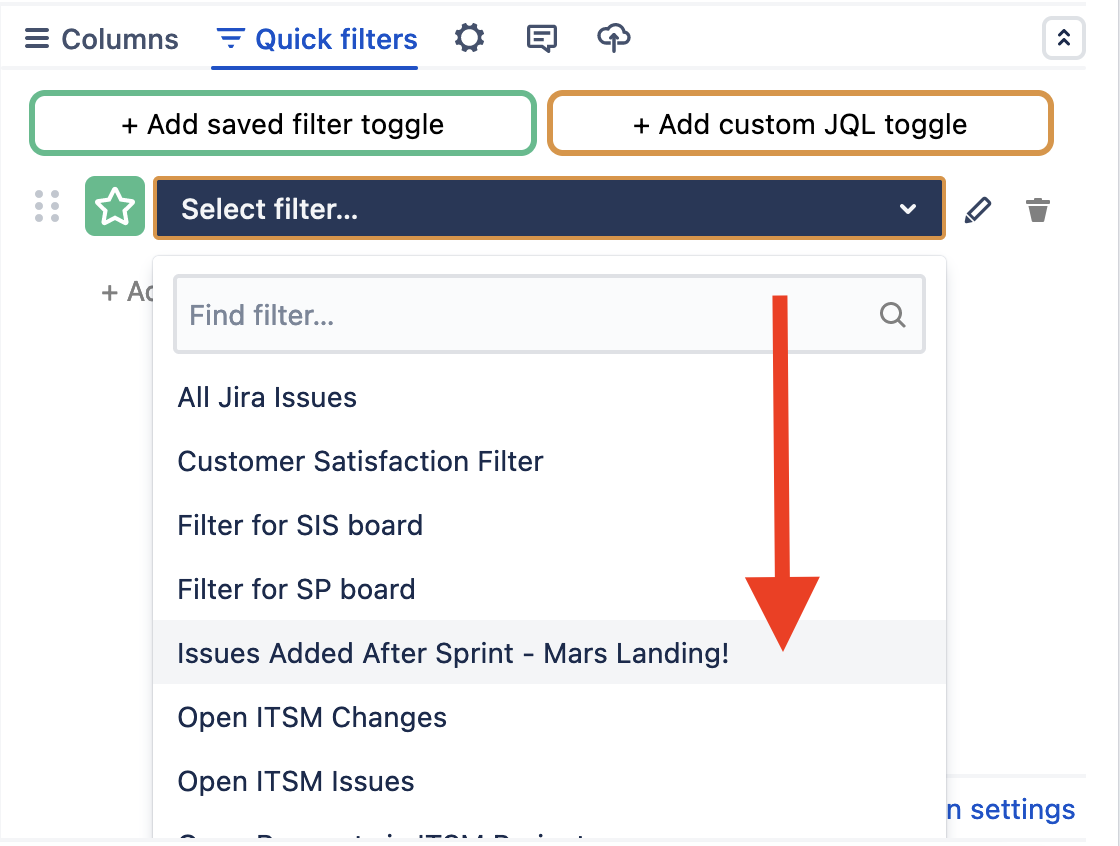This screenshot has width=1120, height=846.
Task: Open the Select filter dropdown
Action: (548, 209)
